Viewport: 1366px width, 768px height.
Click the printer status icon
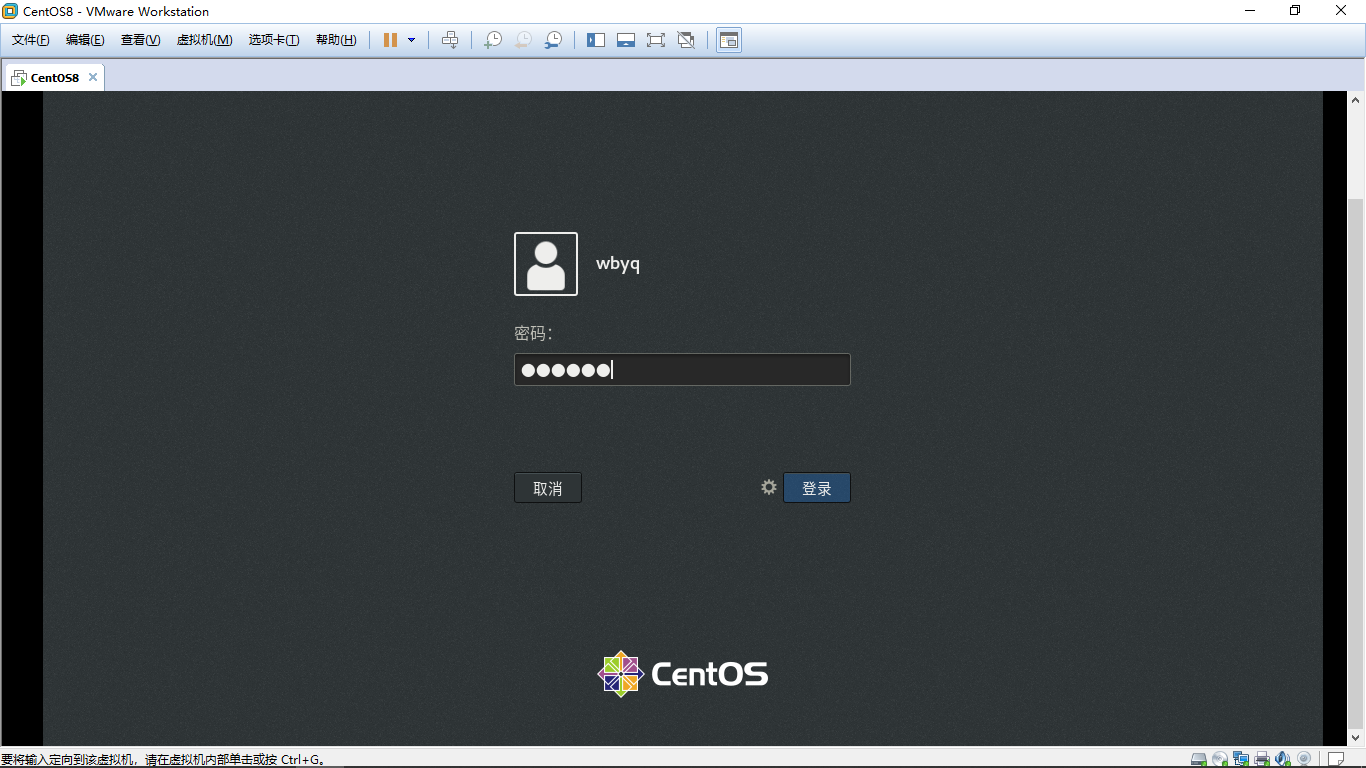[1262, 759]
